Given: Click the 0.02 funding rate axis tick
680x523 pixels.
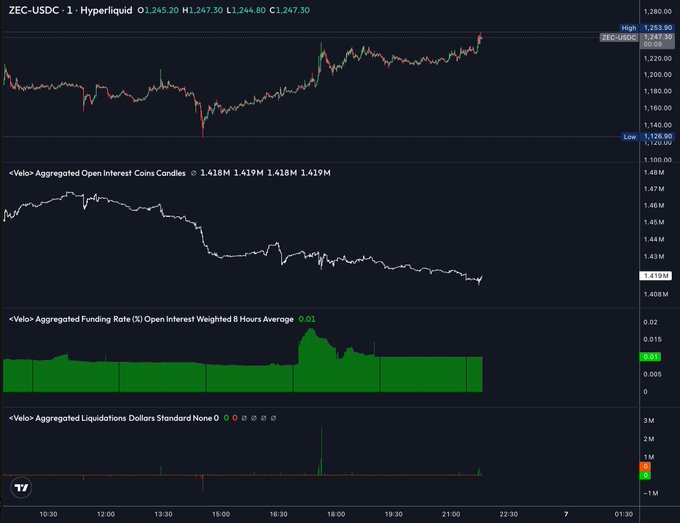Looking at the screenshot, I should (650, 322).
